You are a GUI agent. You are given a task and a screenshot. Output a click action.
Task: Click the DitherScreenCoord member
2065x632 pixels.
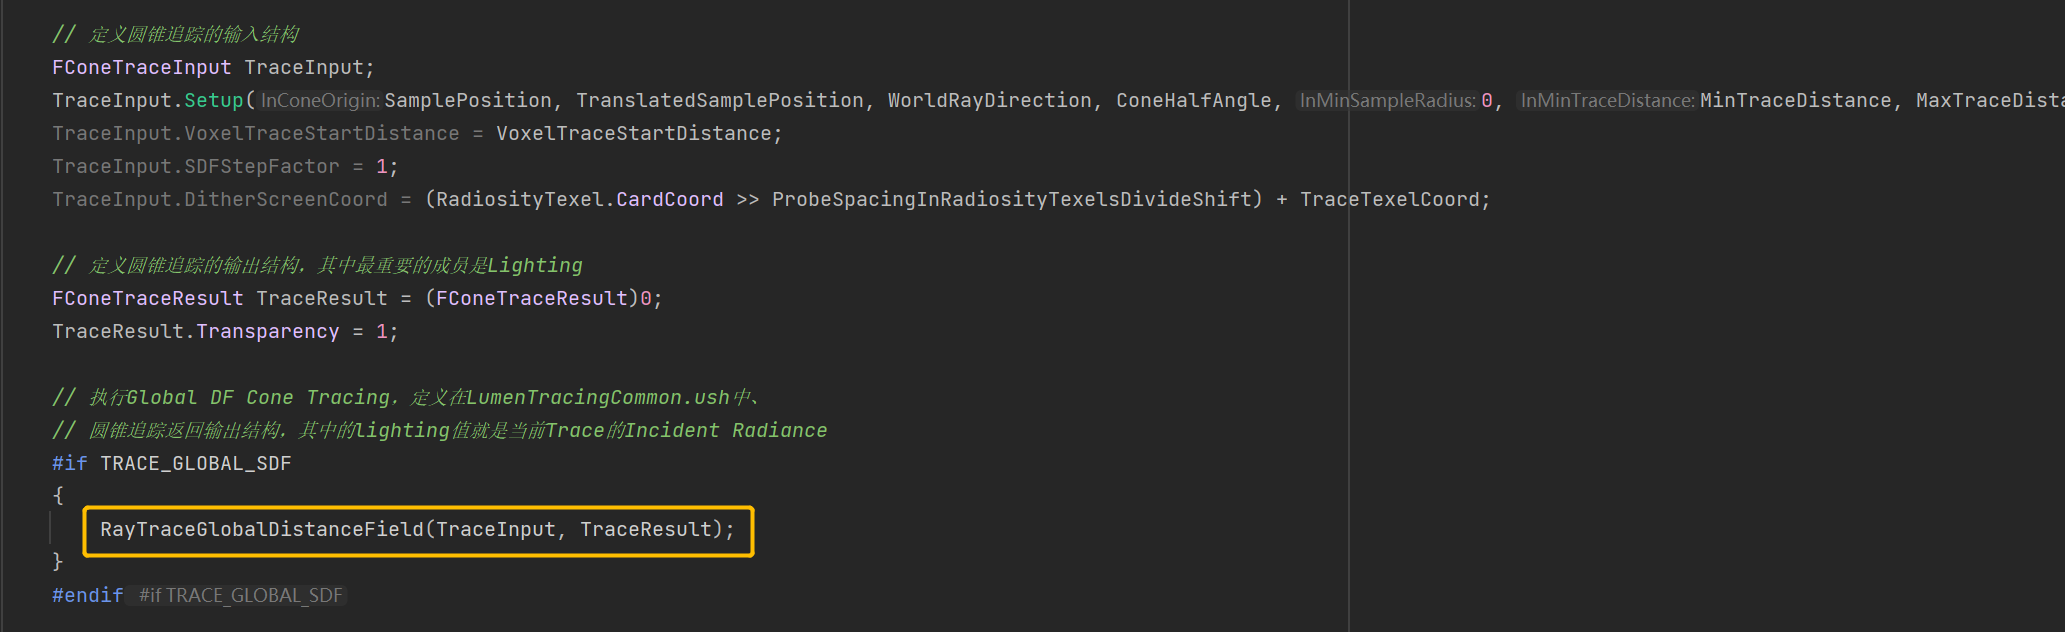click(x=286, y=199)
